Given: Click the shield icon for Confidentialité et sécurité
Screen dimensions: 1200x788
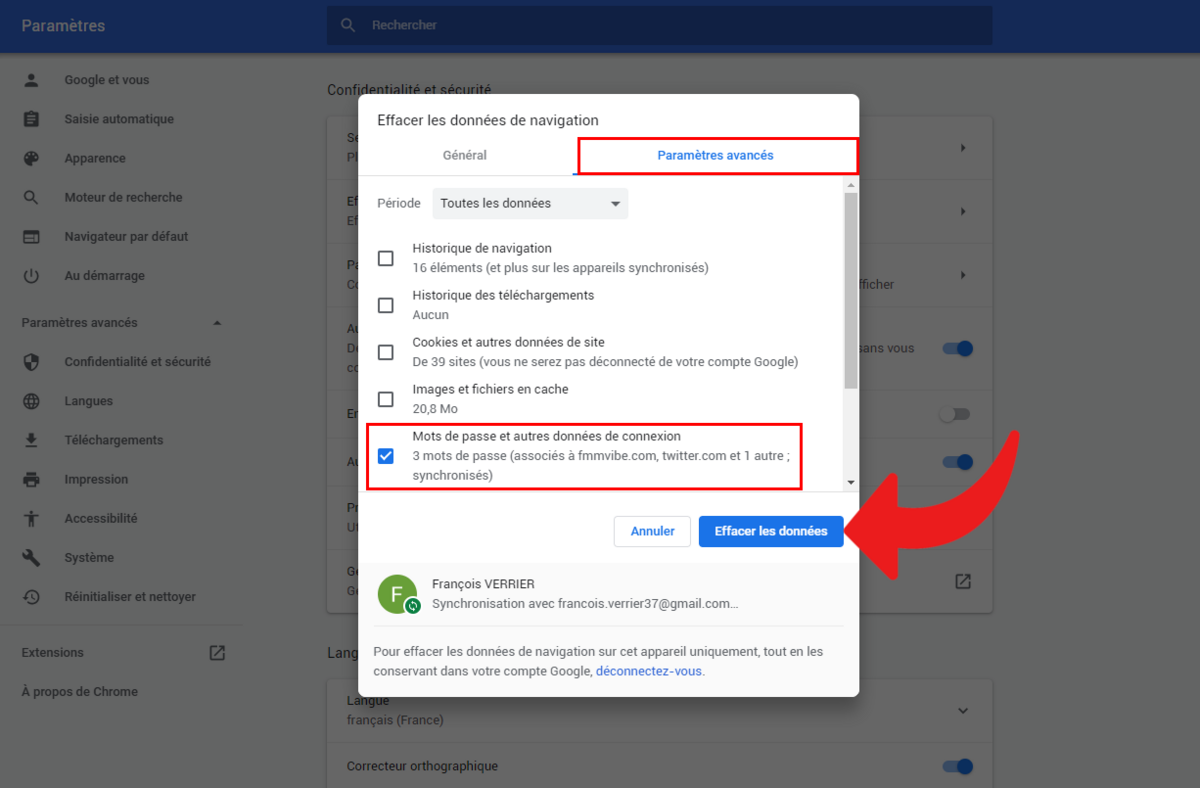Looking at the screenshot, I should coord(32,362).
